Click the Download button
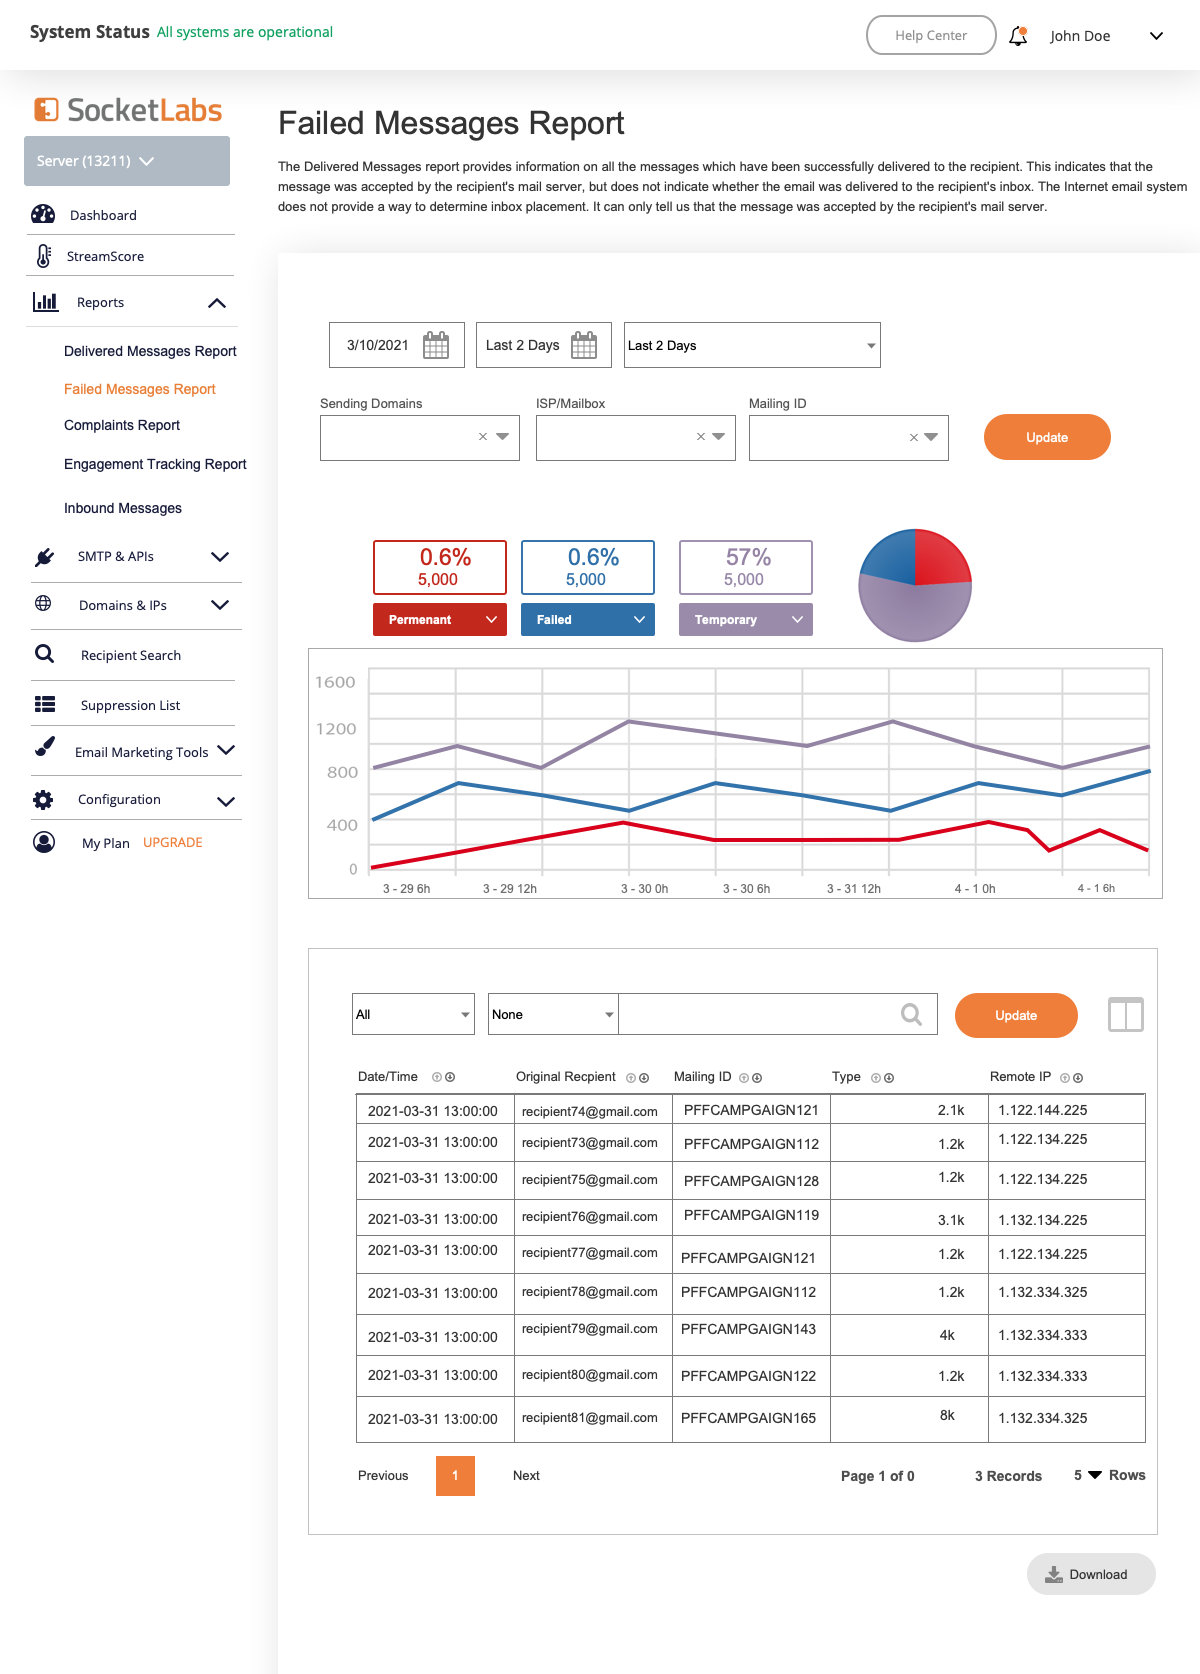The height and width of the screenshot is (1674, 1200). point(1091,1574)
